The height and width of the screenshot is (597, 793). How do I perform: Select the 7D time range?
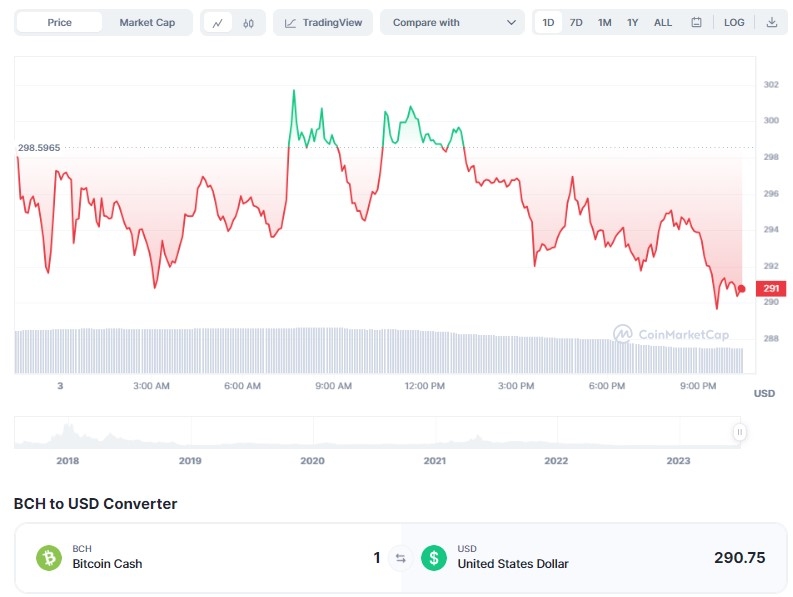click(576, 23)
